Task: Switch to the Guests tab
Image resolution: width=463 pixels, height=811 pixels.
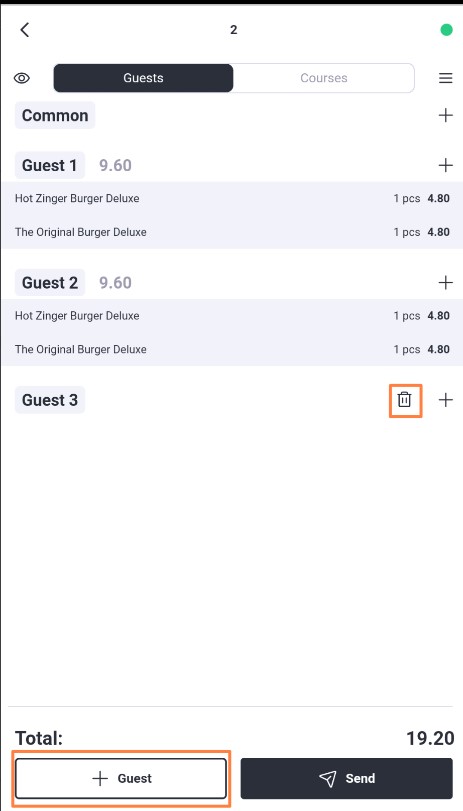Action: [143, 78]
